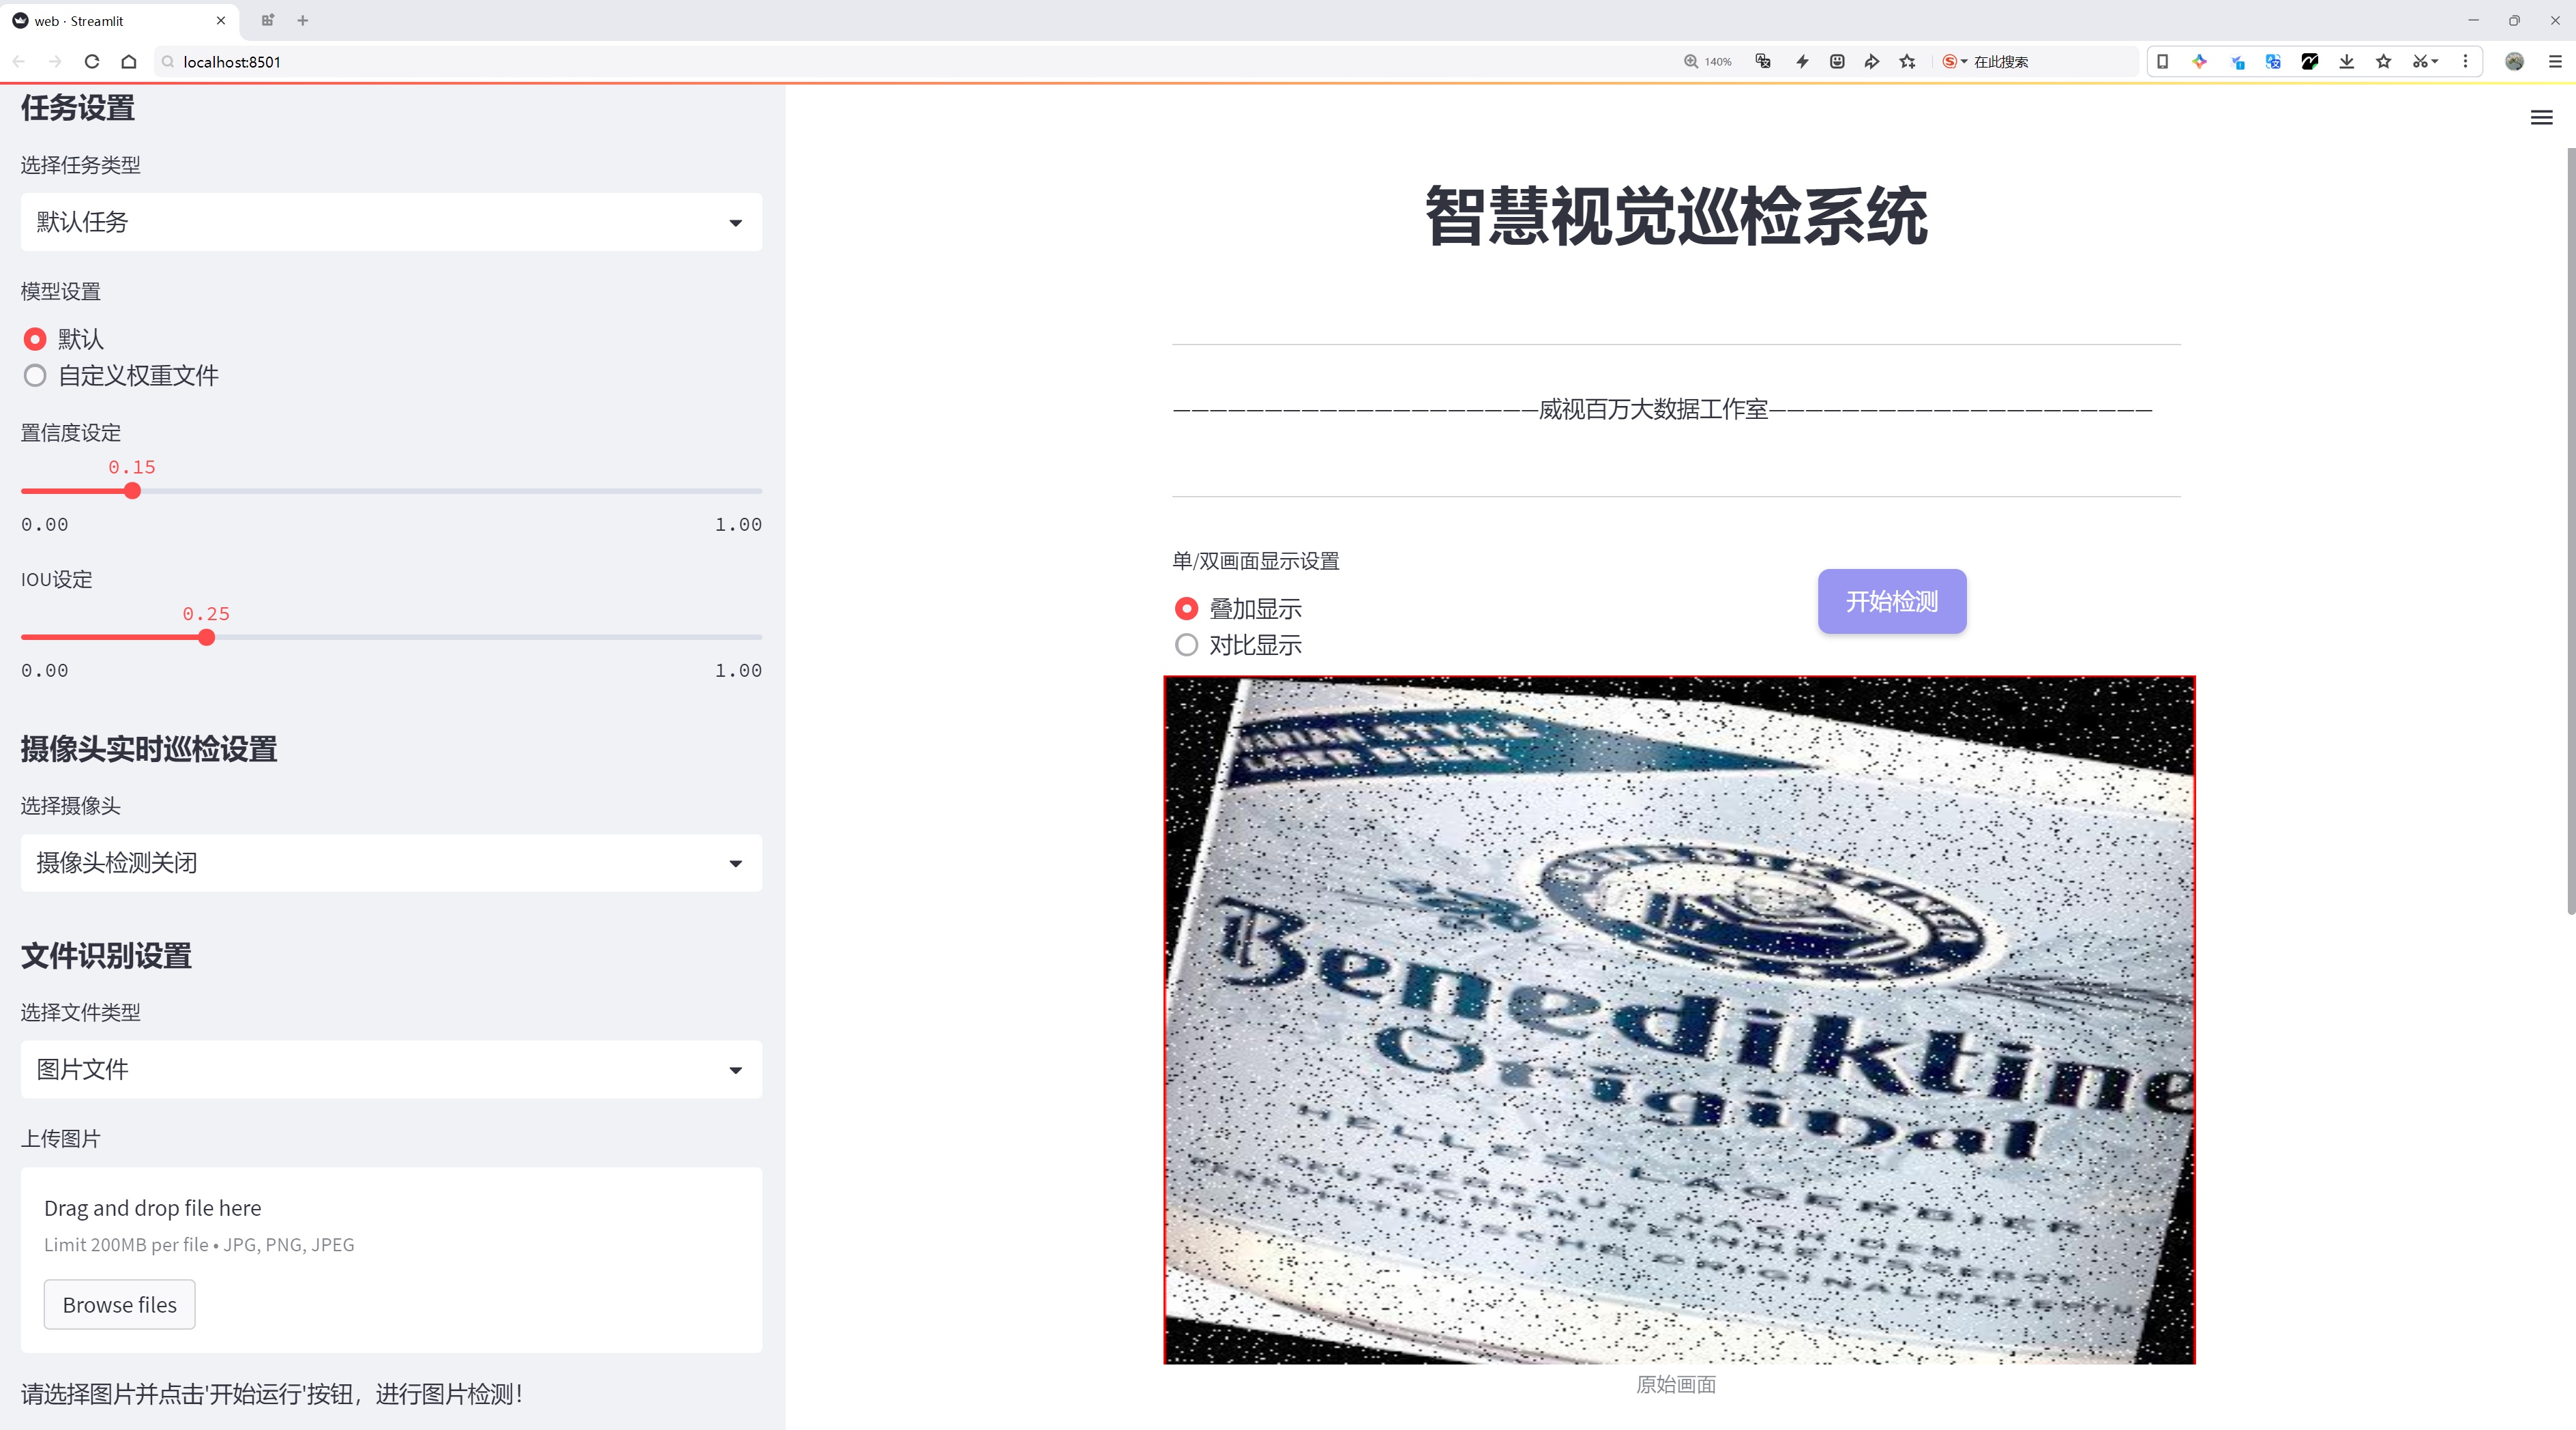2576x1430 pixels.
Task: Click the Benediktiner beer label image
Action: [x=1679, y=1020]
